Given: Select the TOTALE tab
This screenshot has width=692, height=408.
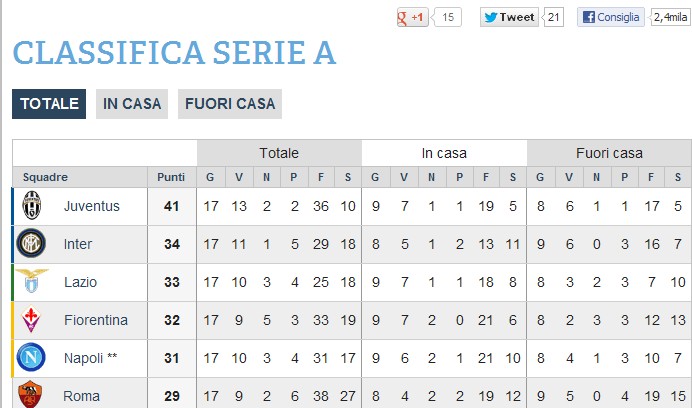Looking at the screenshot, I should (49, 104).
